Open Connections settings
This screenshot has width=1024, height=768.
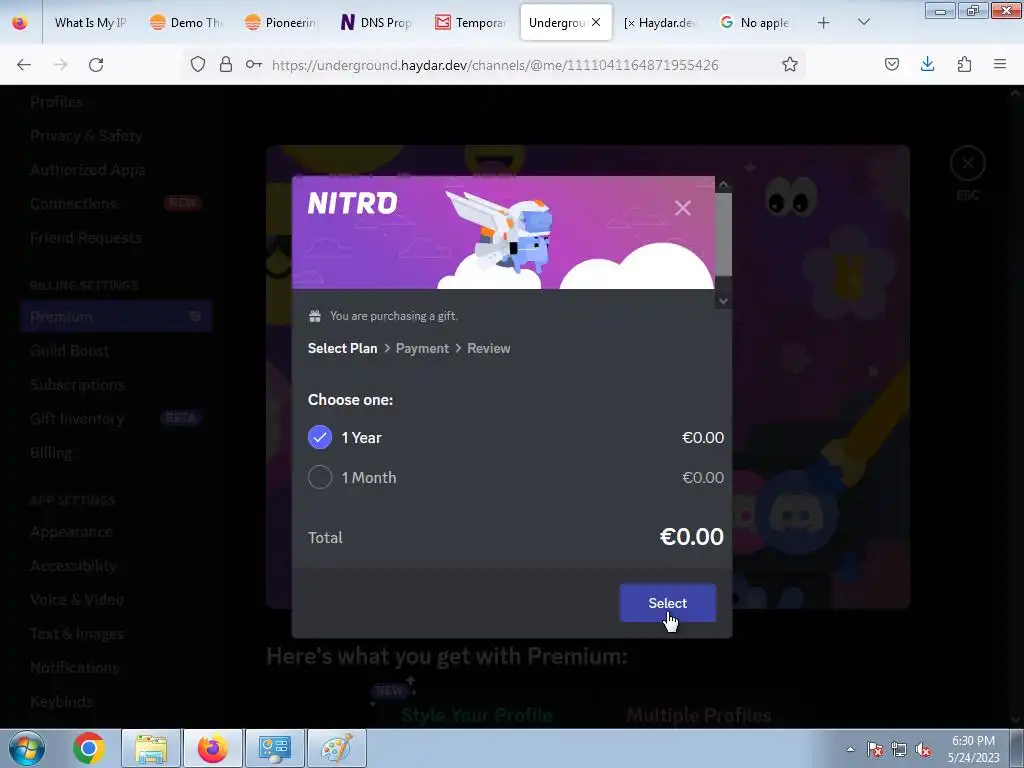(x=73, y=204)
